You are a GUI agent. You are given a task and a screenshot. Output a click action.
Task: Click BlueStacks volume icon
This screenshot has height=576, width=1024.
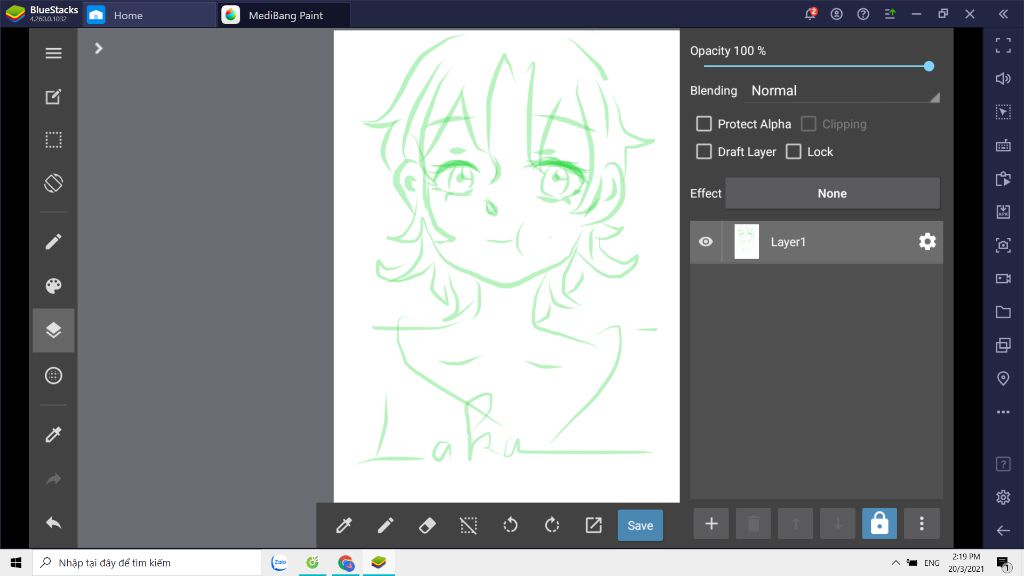click(1003, 78)
